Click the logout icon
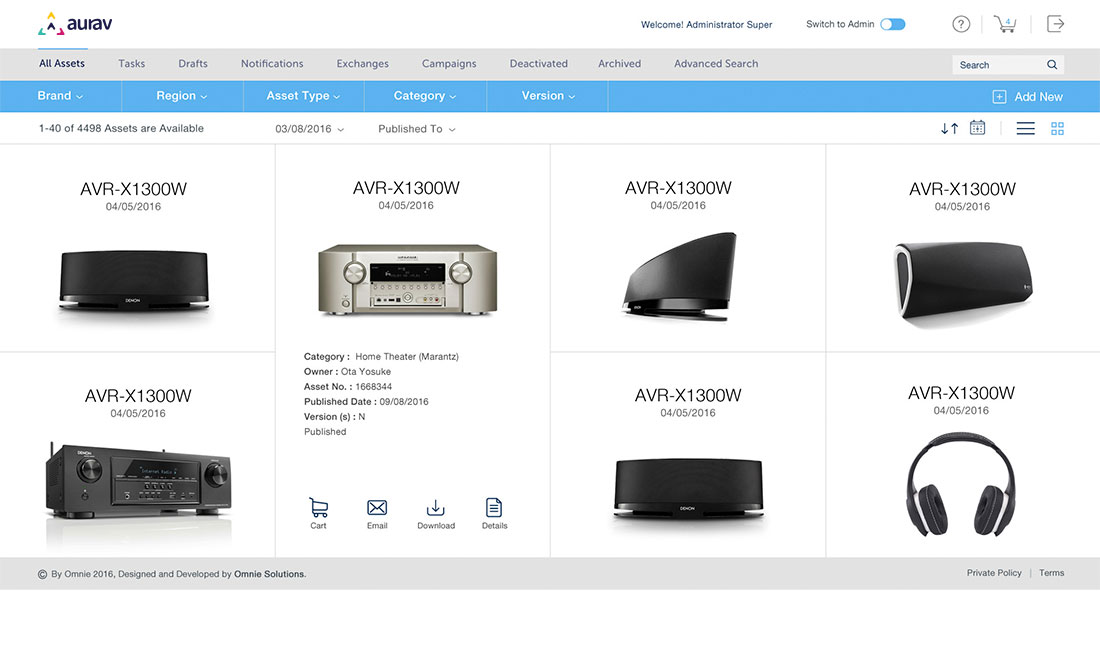Viewport: 1100px width, 650px height. pos(1055,24)
